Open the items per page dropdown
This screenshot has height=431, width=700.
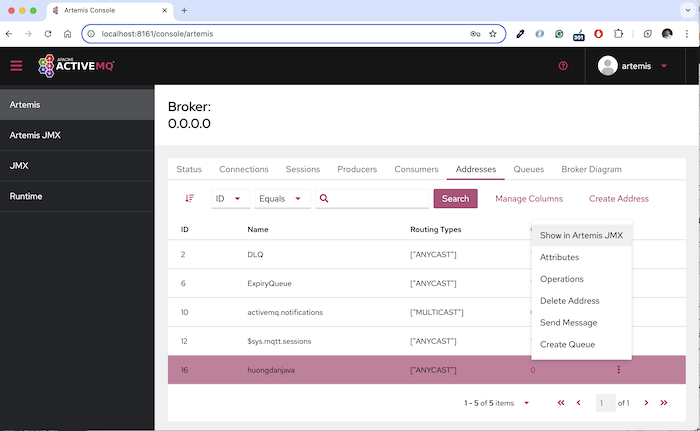526,403
